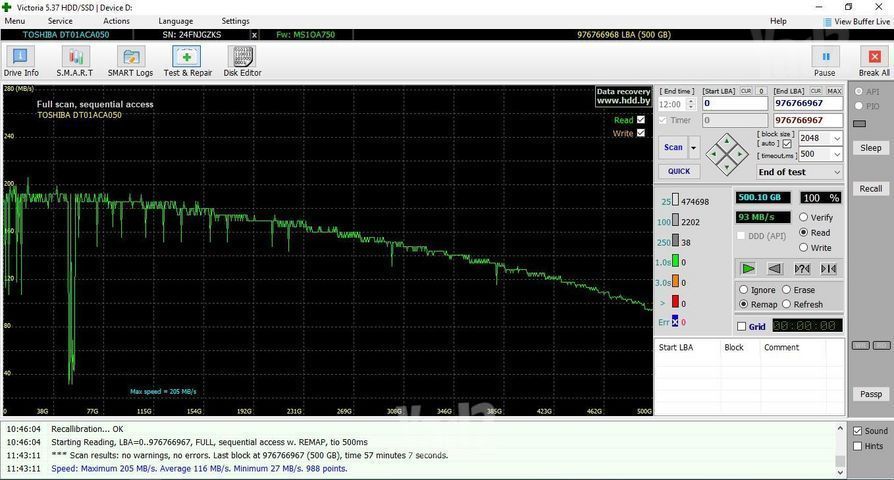Select the Remap radio button

pos(743,304)
